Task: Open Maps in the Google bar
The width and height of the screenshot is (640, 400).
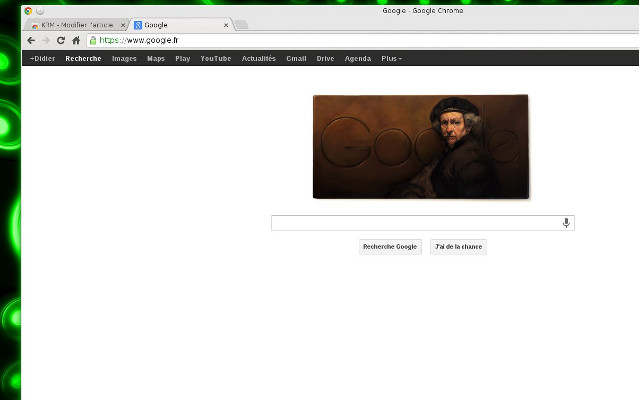Action: (156, 58)
